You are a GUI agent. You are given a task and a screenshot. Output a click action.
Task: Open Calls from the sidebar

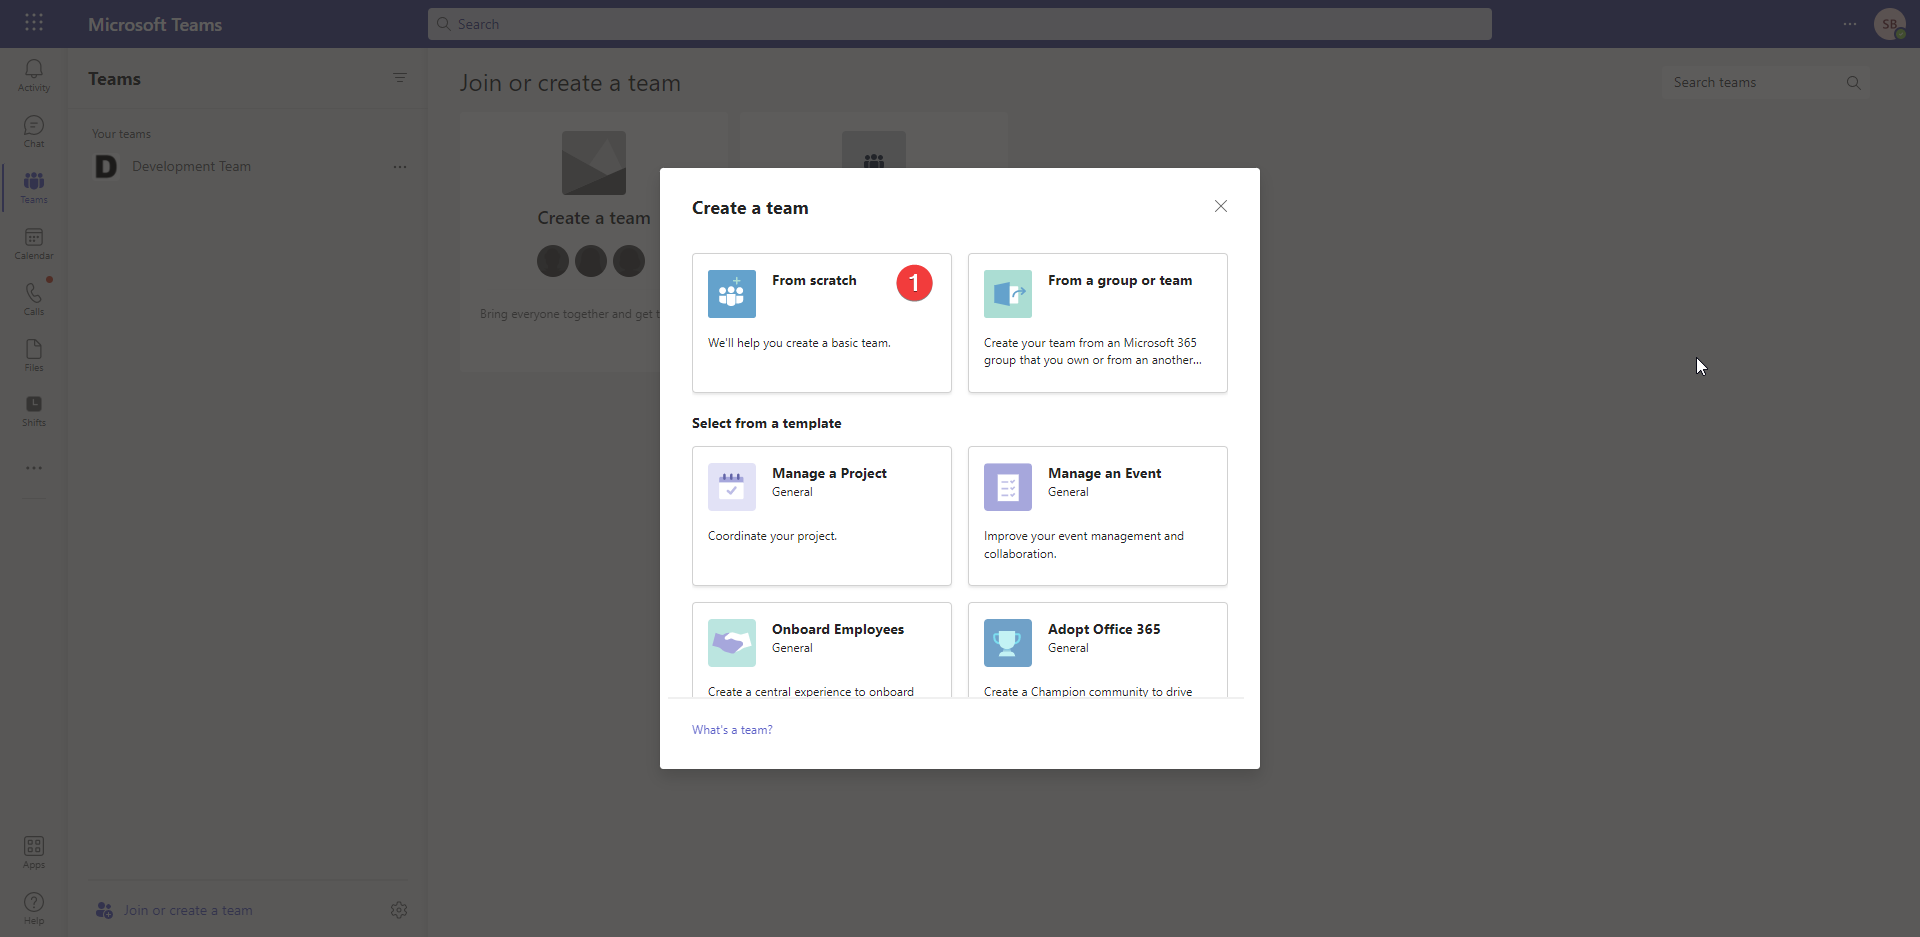coord(34,299)
